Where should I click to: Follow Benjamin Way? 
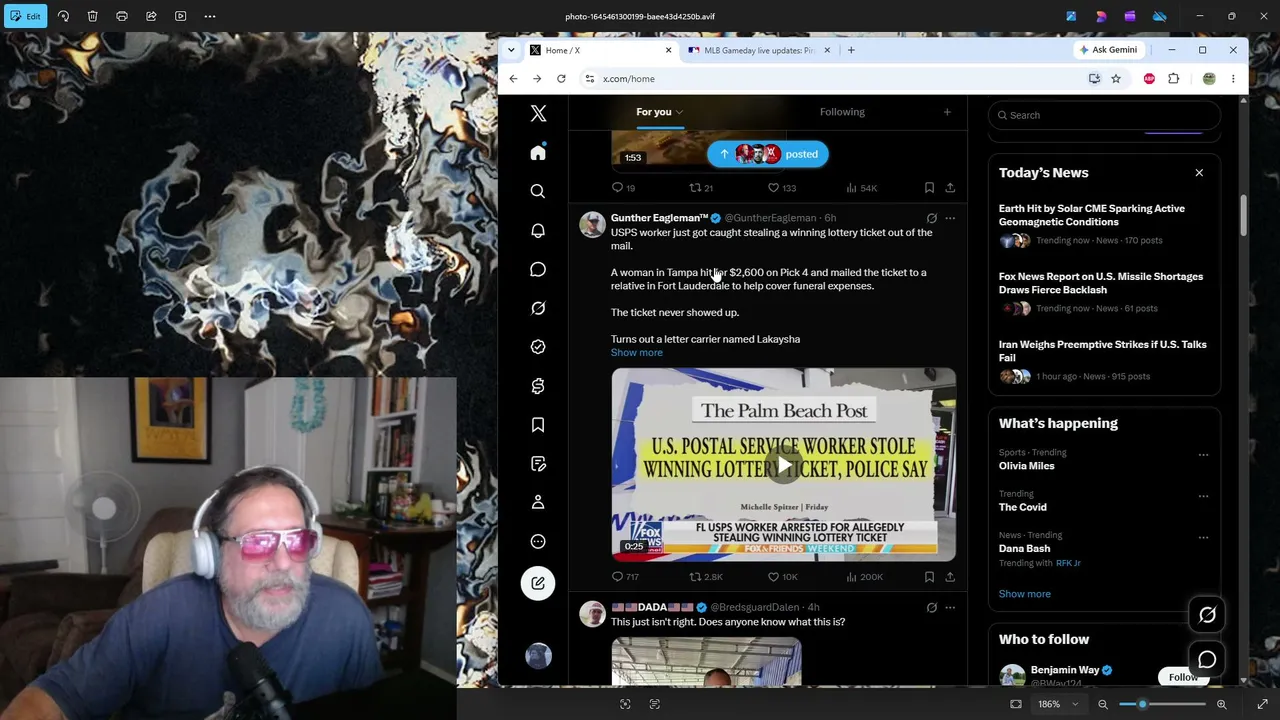coord(1183,677)
